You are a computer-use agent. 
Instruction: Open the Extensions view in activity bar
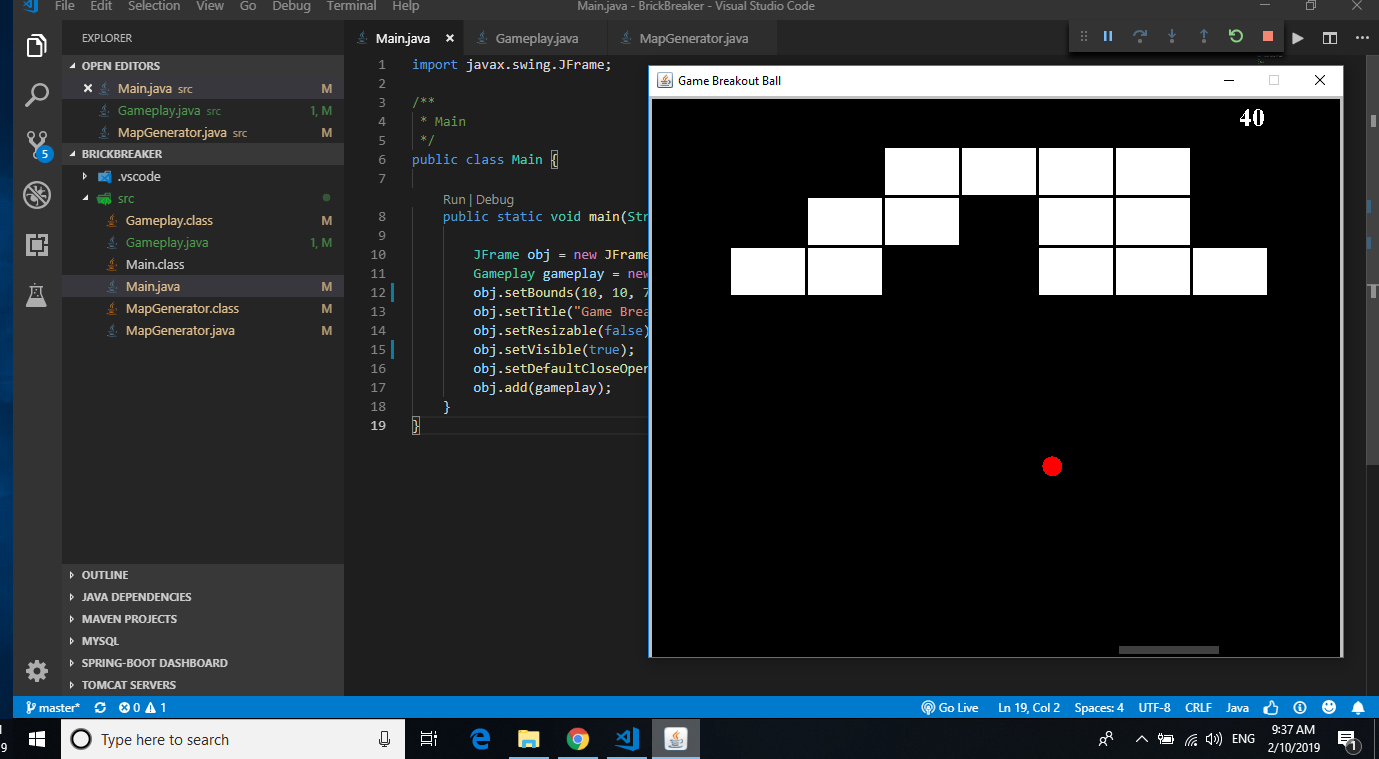37,244
